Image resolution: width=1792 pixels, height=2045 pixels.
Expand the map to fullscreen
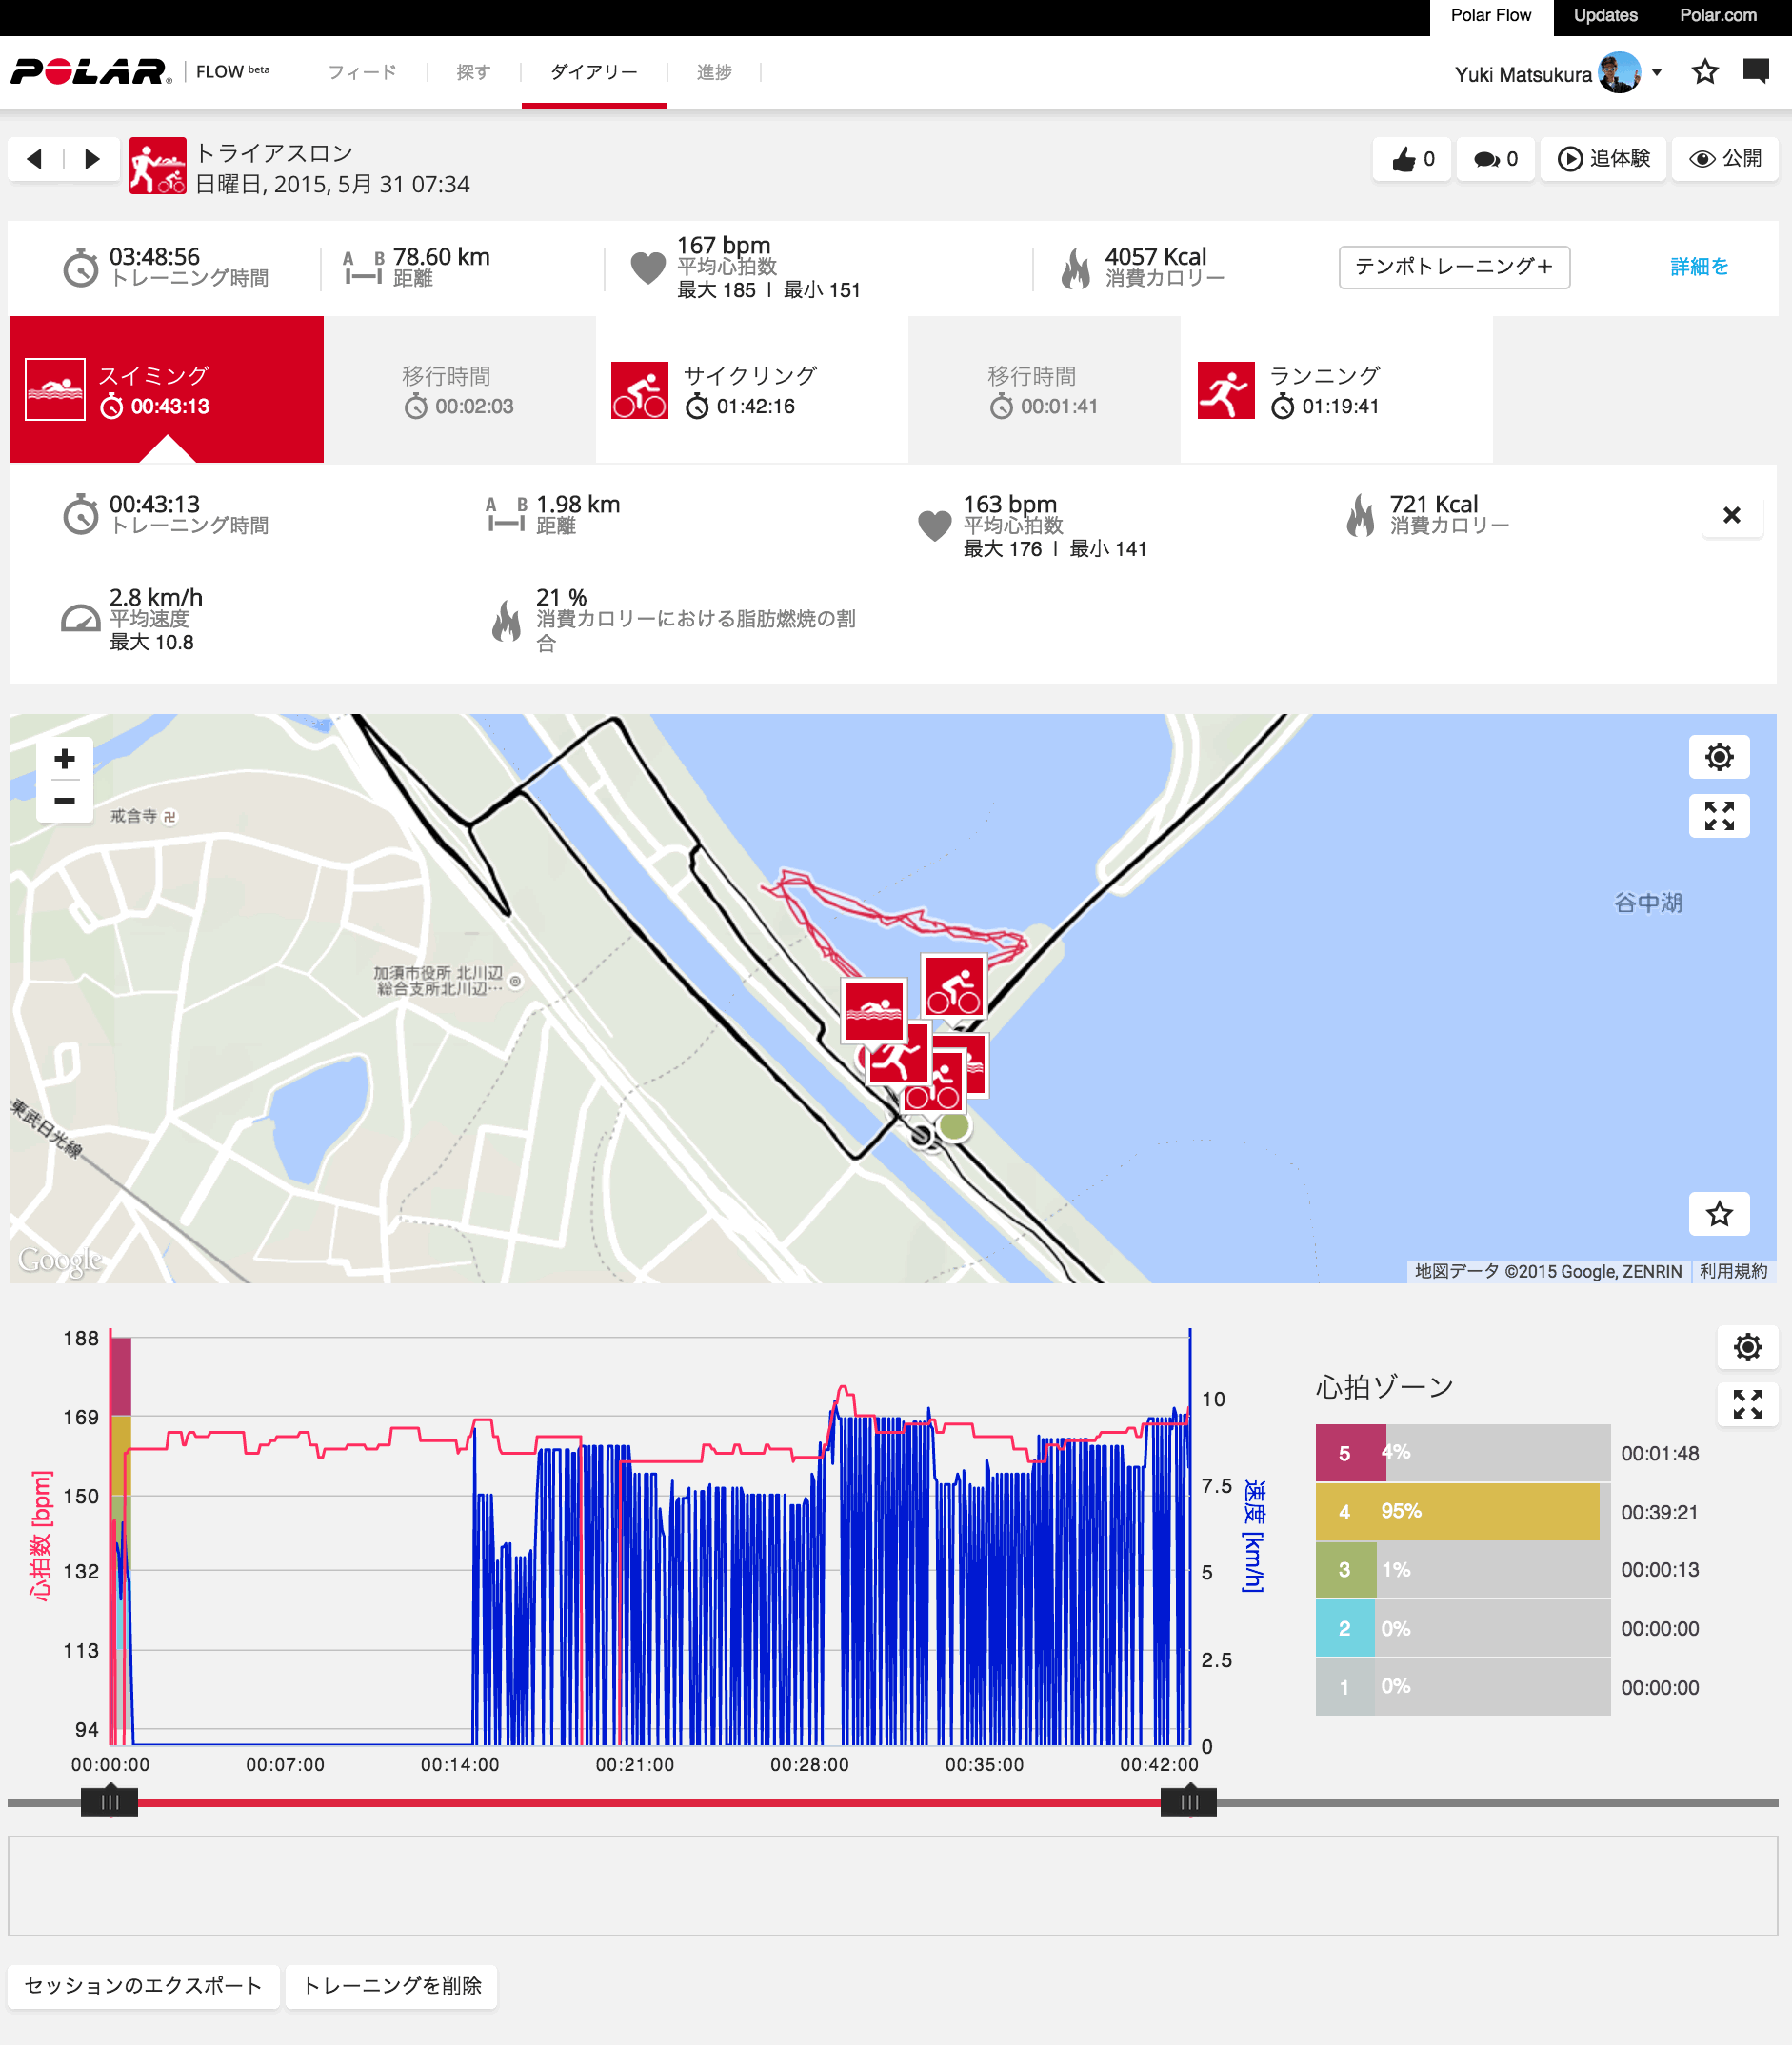click(x=1718, y=816)
